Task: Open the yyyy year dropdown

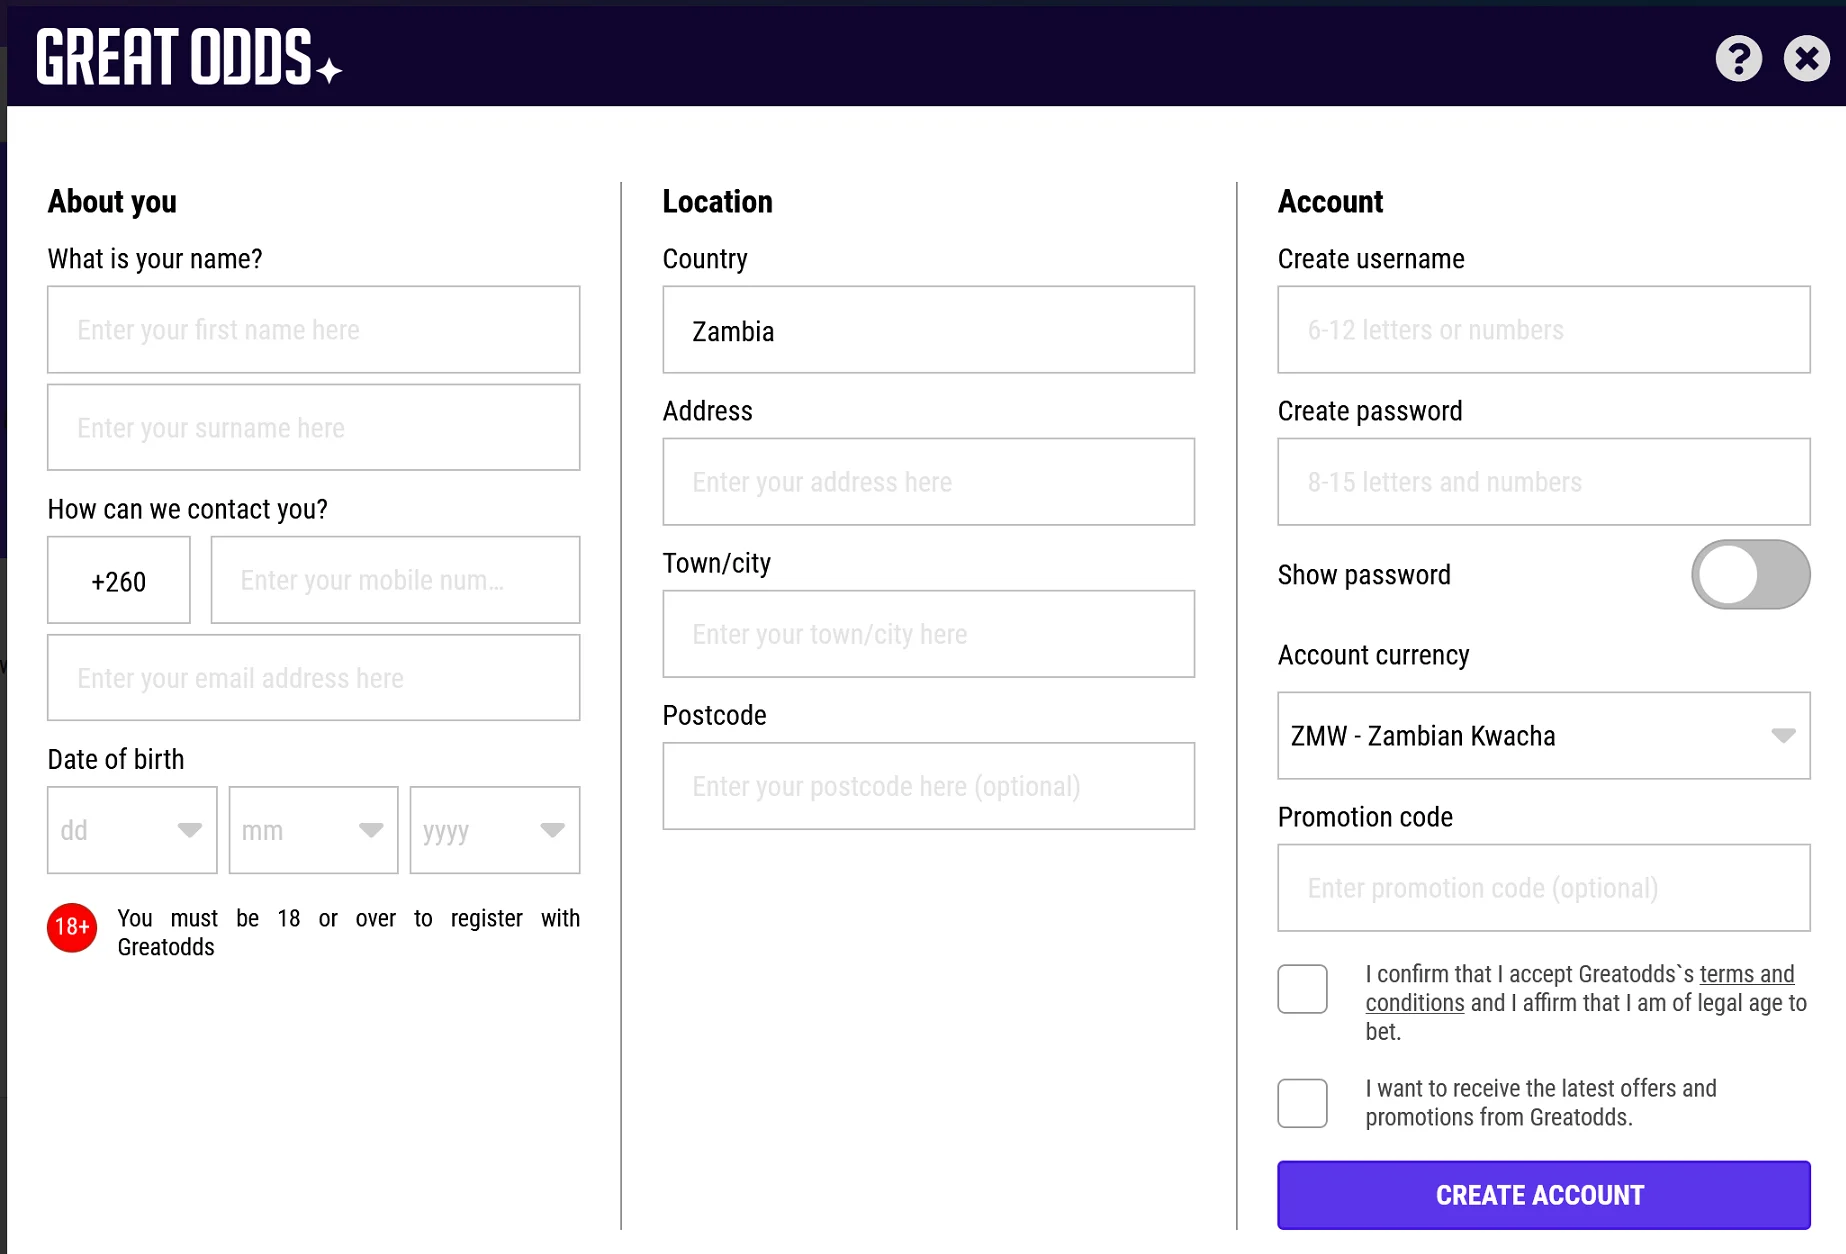Action: (495, 830)
